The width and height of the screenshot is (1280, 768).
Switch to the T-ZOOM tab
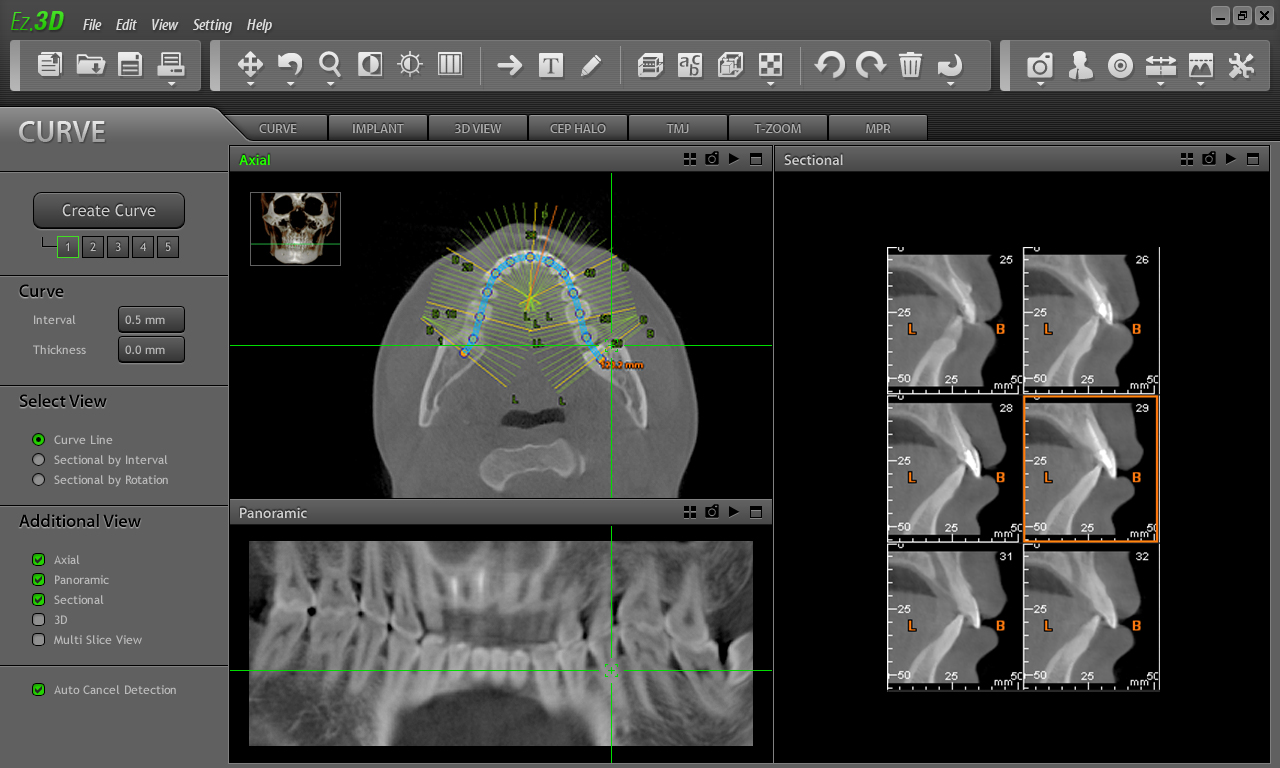tap(778, 128)
